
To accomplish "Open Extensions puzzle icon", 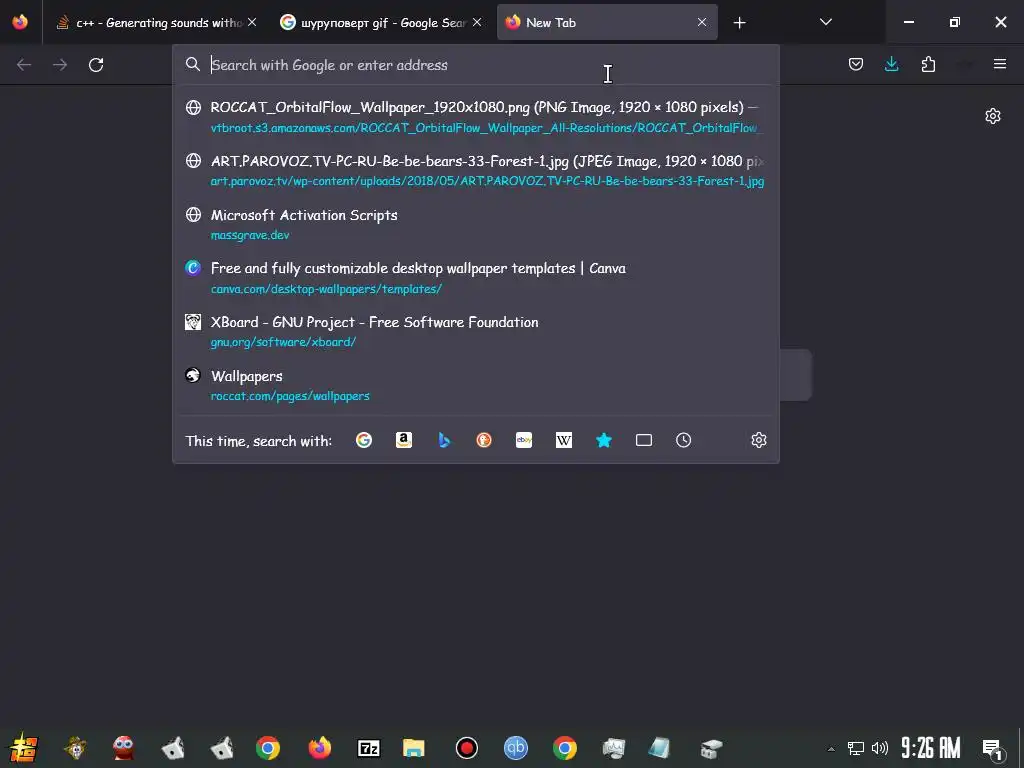I will (928, 64).
